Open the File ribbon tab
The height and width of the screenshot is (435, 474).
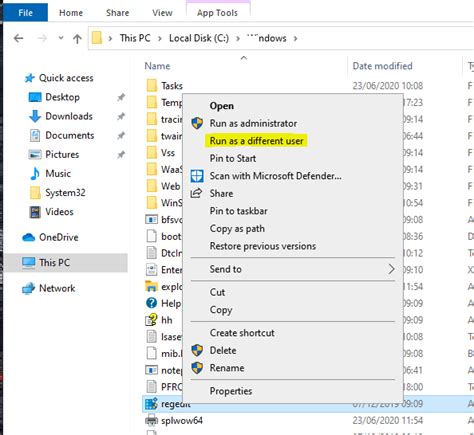pyautogui.click(x=25, y=13)
